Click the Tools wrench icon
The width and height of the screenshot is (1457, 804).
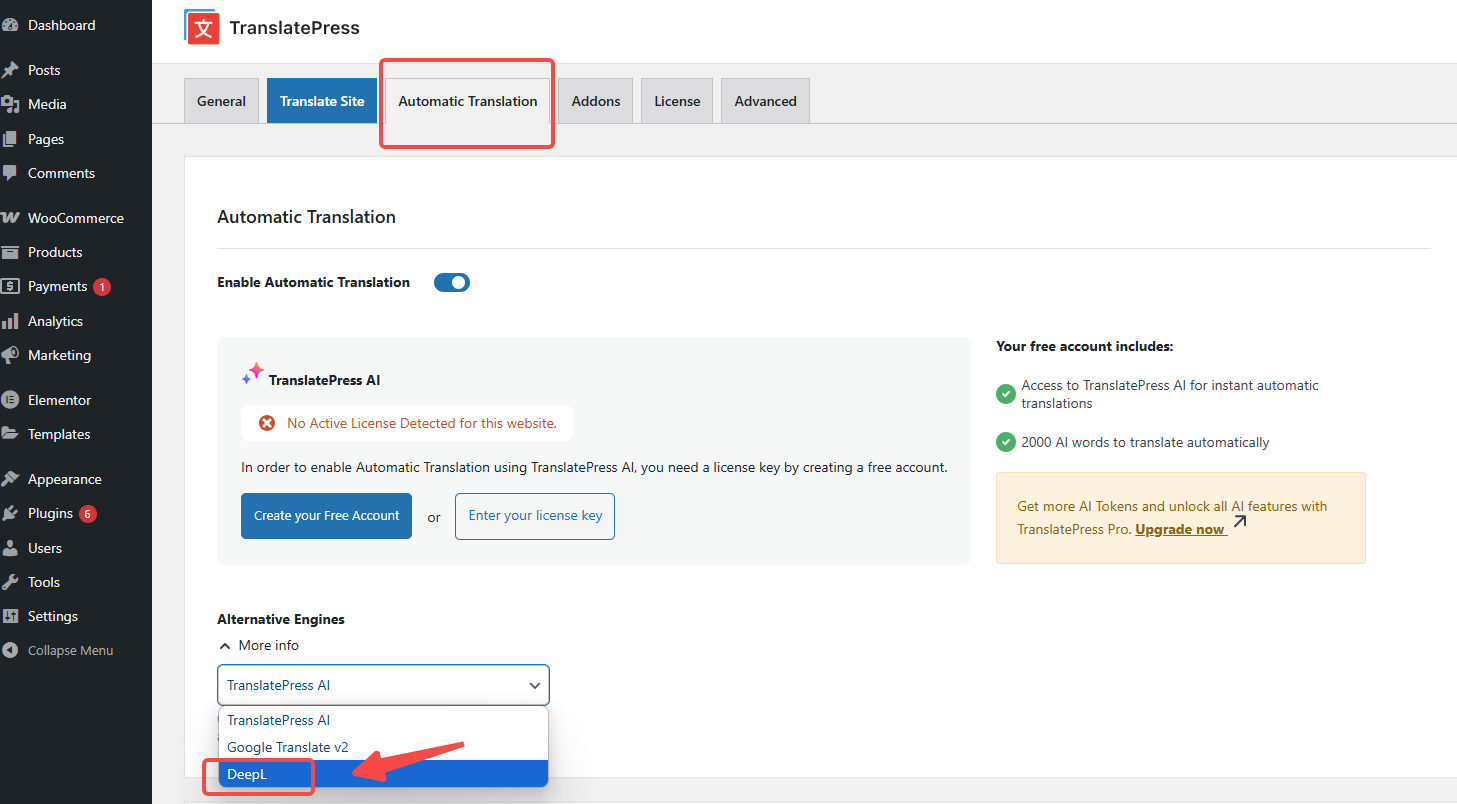click(x=10, y=582)
